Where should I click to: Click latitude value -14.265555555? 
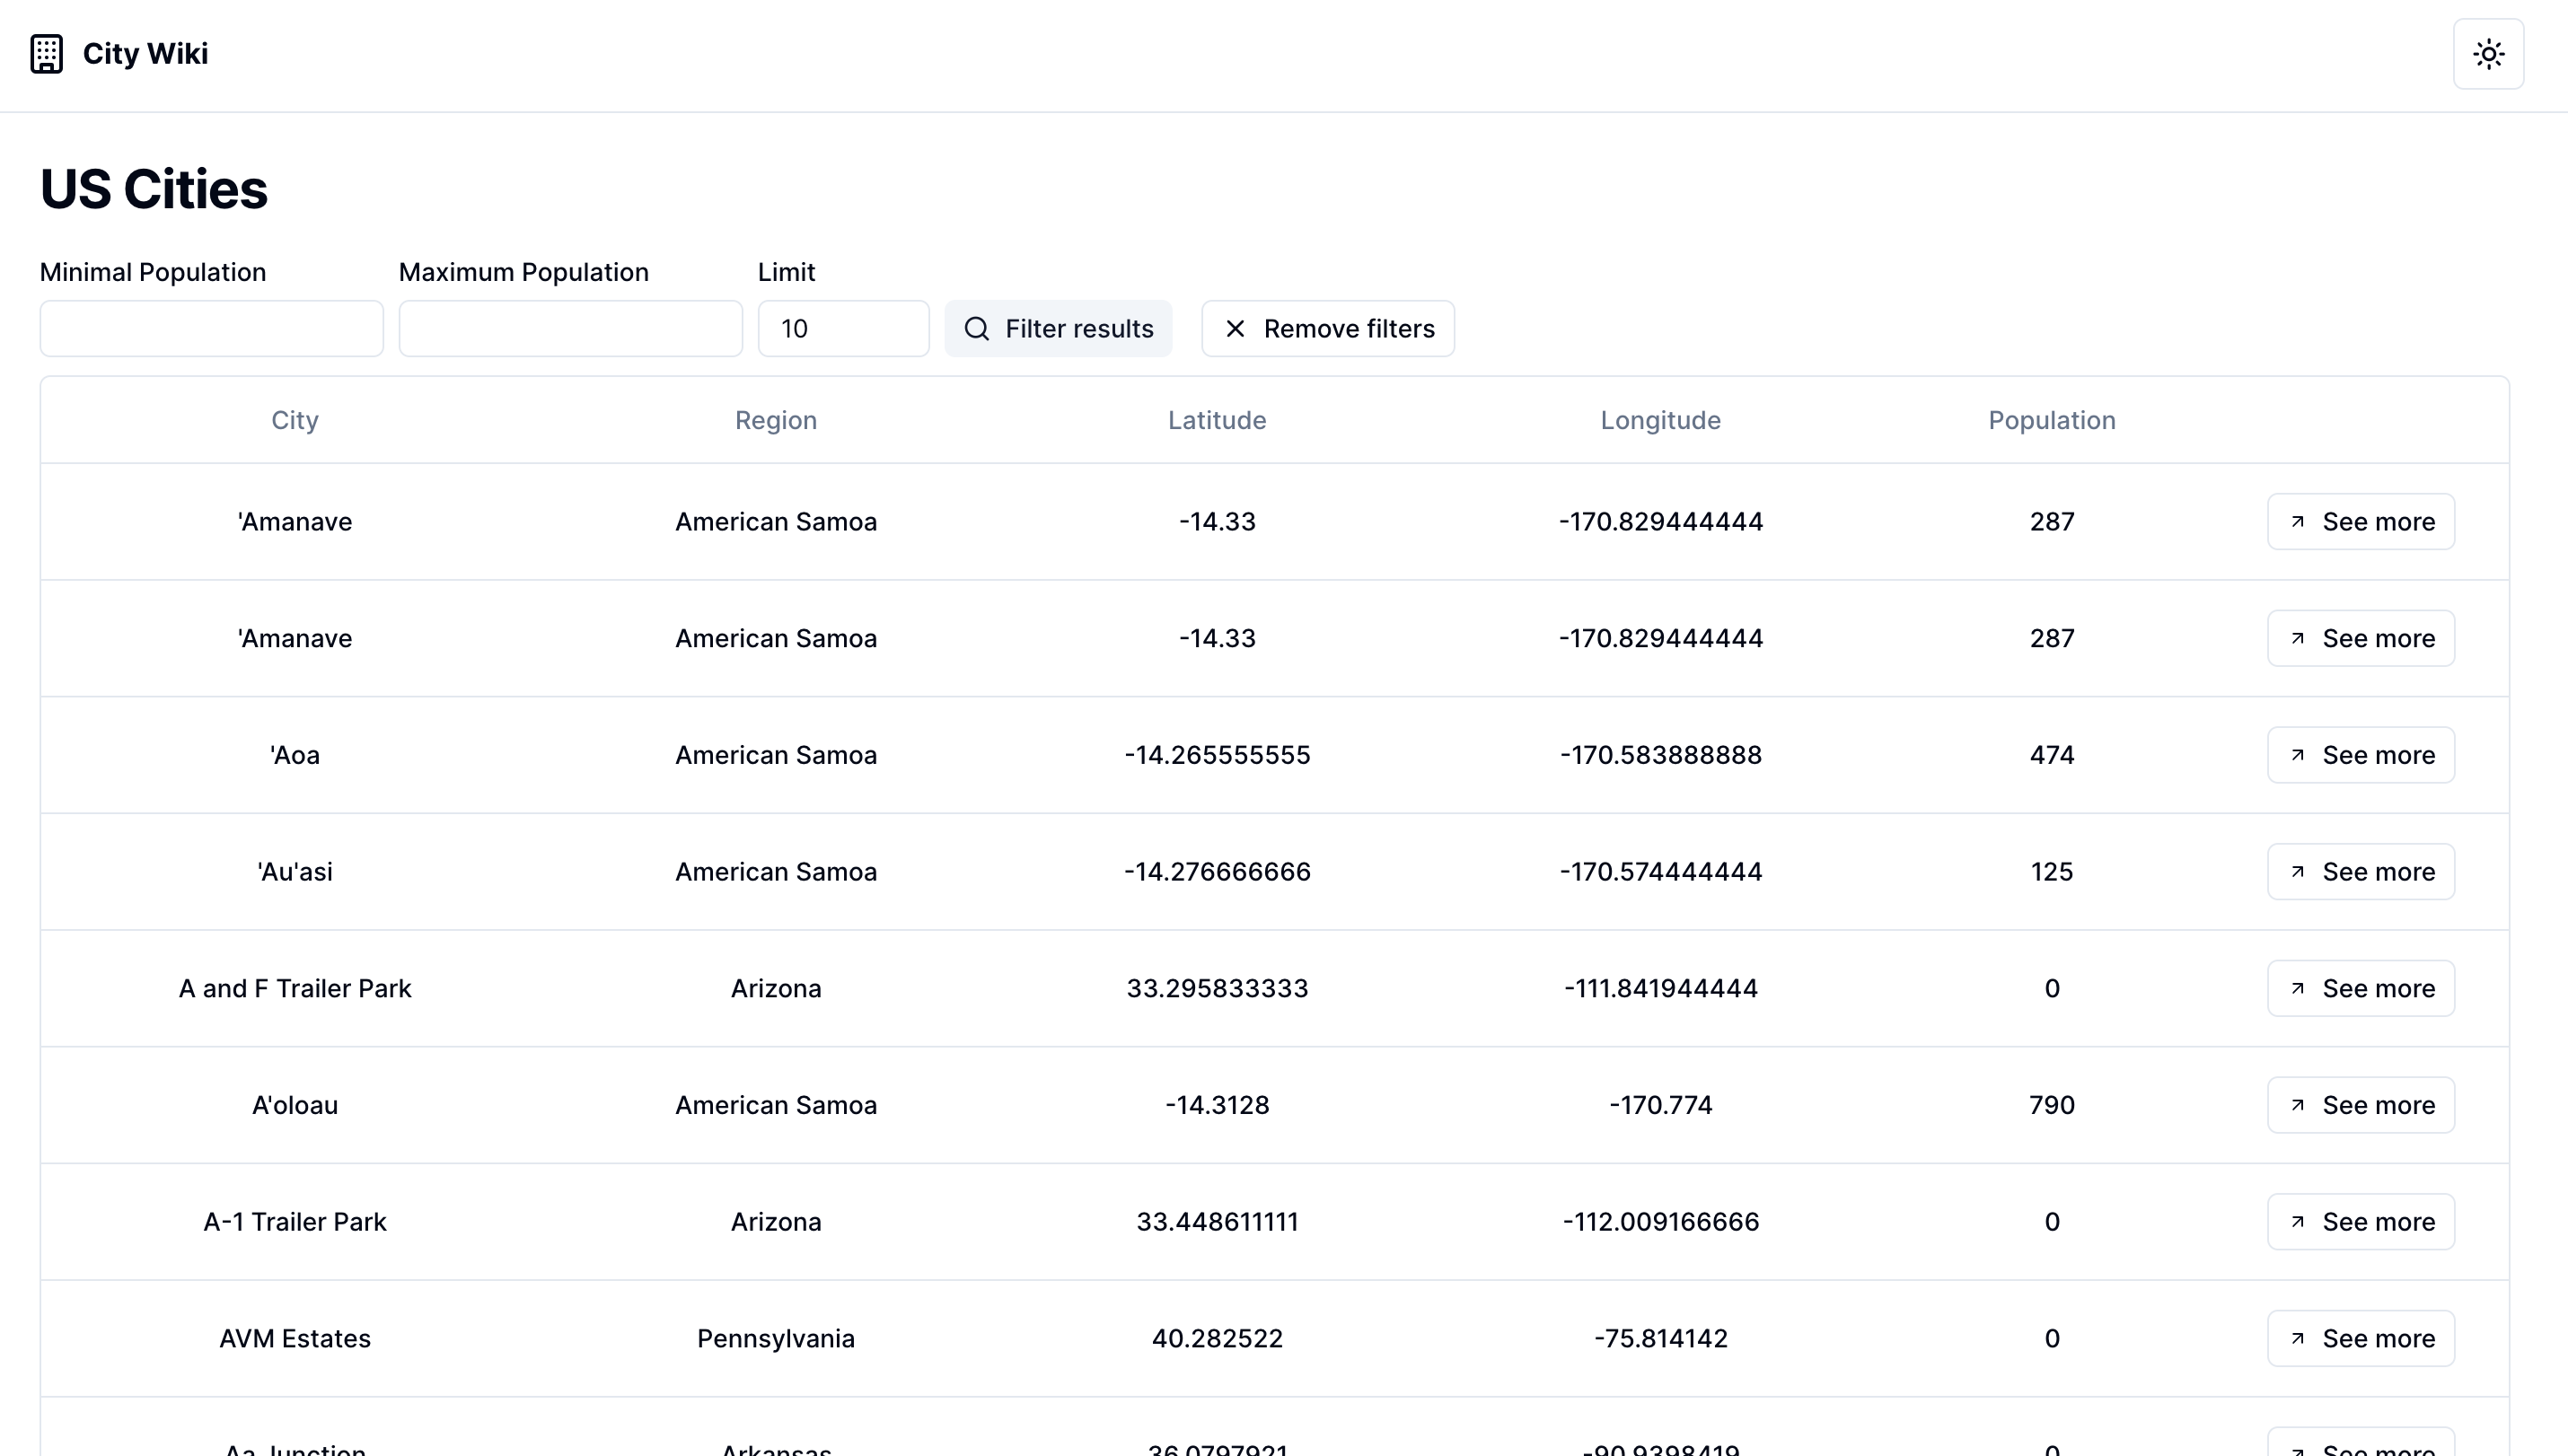(1217, 755)
